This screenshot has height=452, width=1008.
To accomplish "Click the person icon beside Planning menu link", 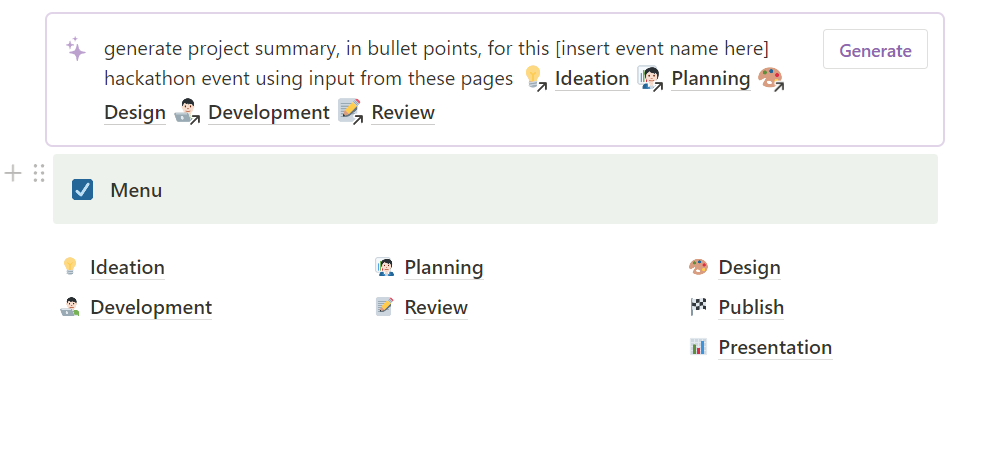I will click(x=384, y=267).
